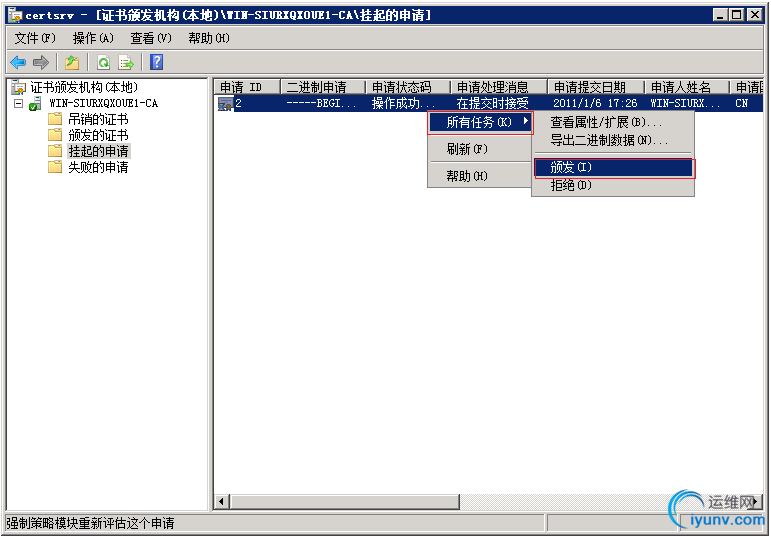
Task: Click the 颁发的证书 folder icon
Action: click(x=55, y=135)
